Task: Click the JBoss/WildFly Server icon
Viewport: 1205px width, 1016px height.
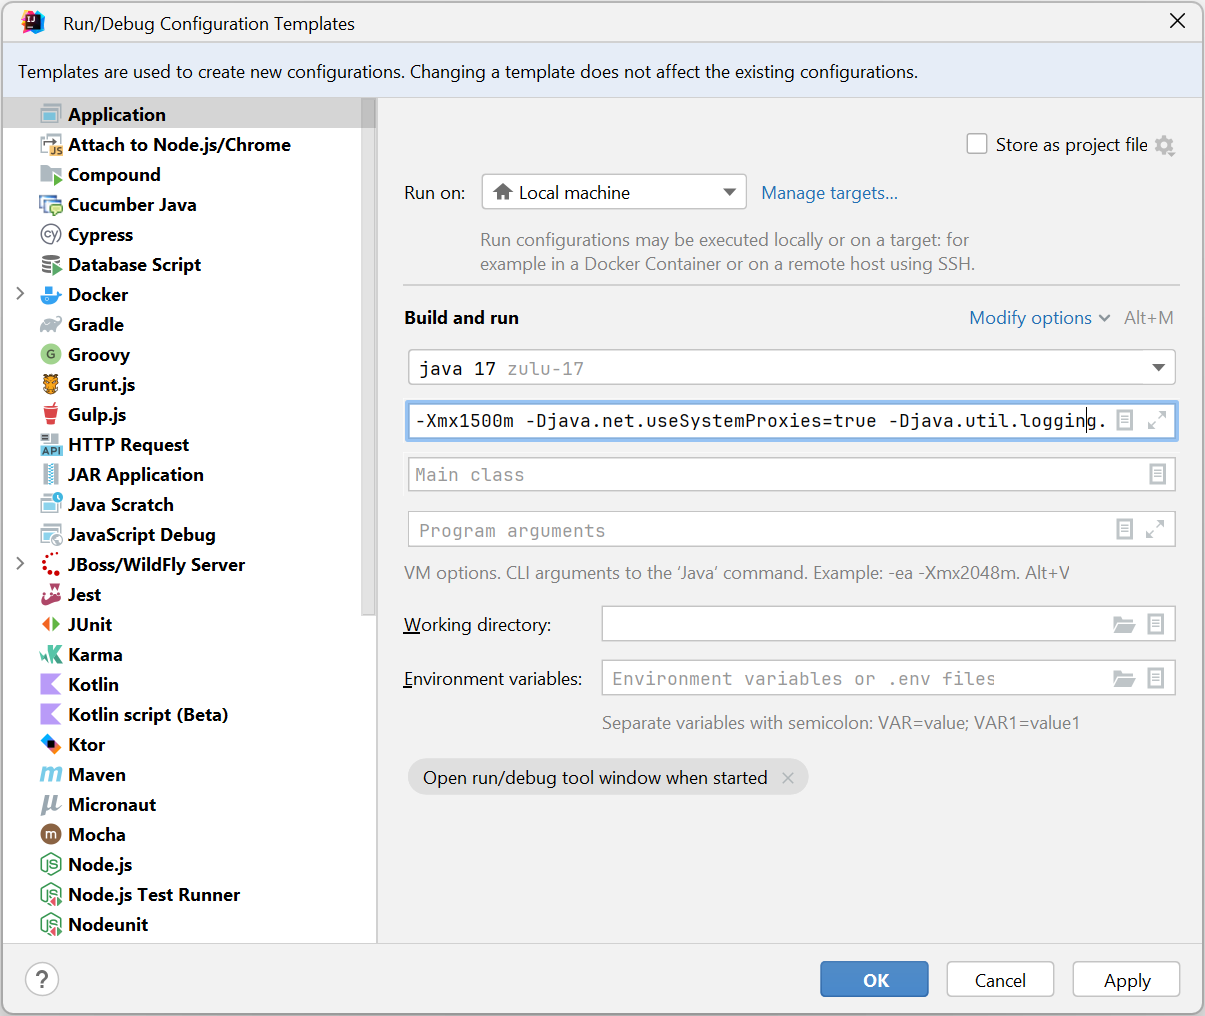Action: click(x=51, y=564)
